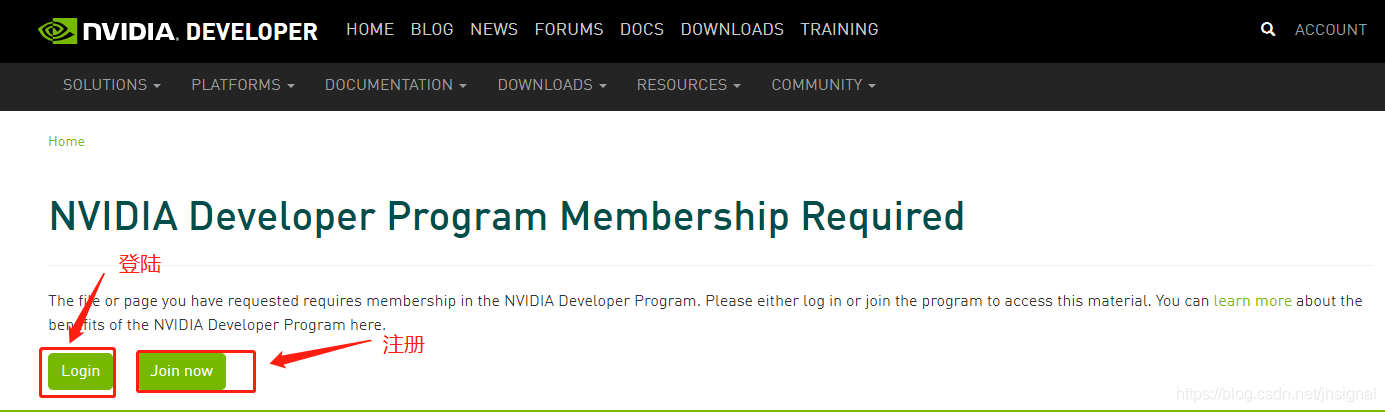Open DOCS from the top navigation
The height and width of the screenshot is (412, 1385).
(x=642, y=30)
